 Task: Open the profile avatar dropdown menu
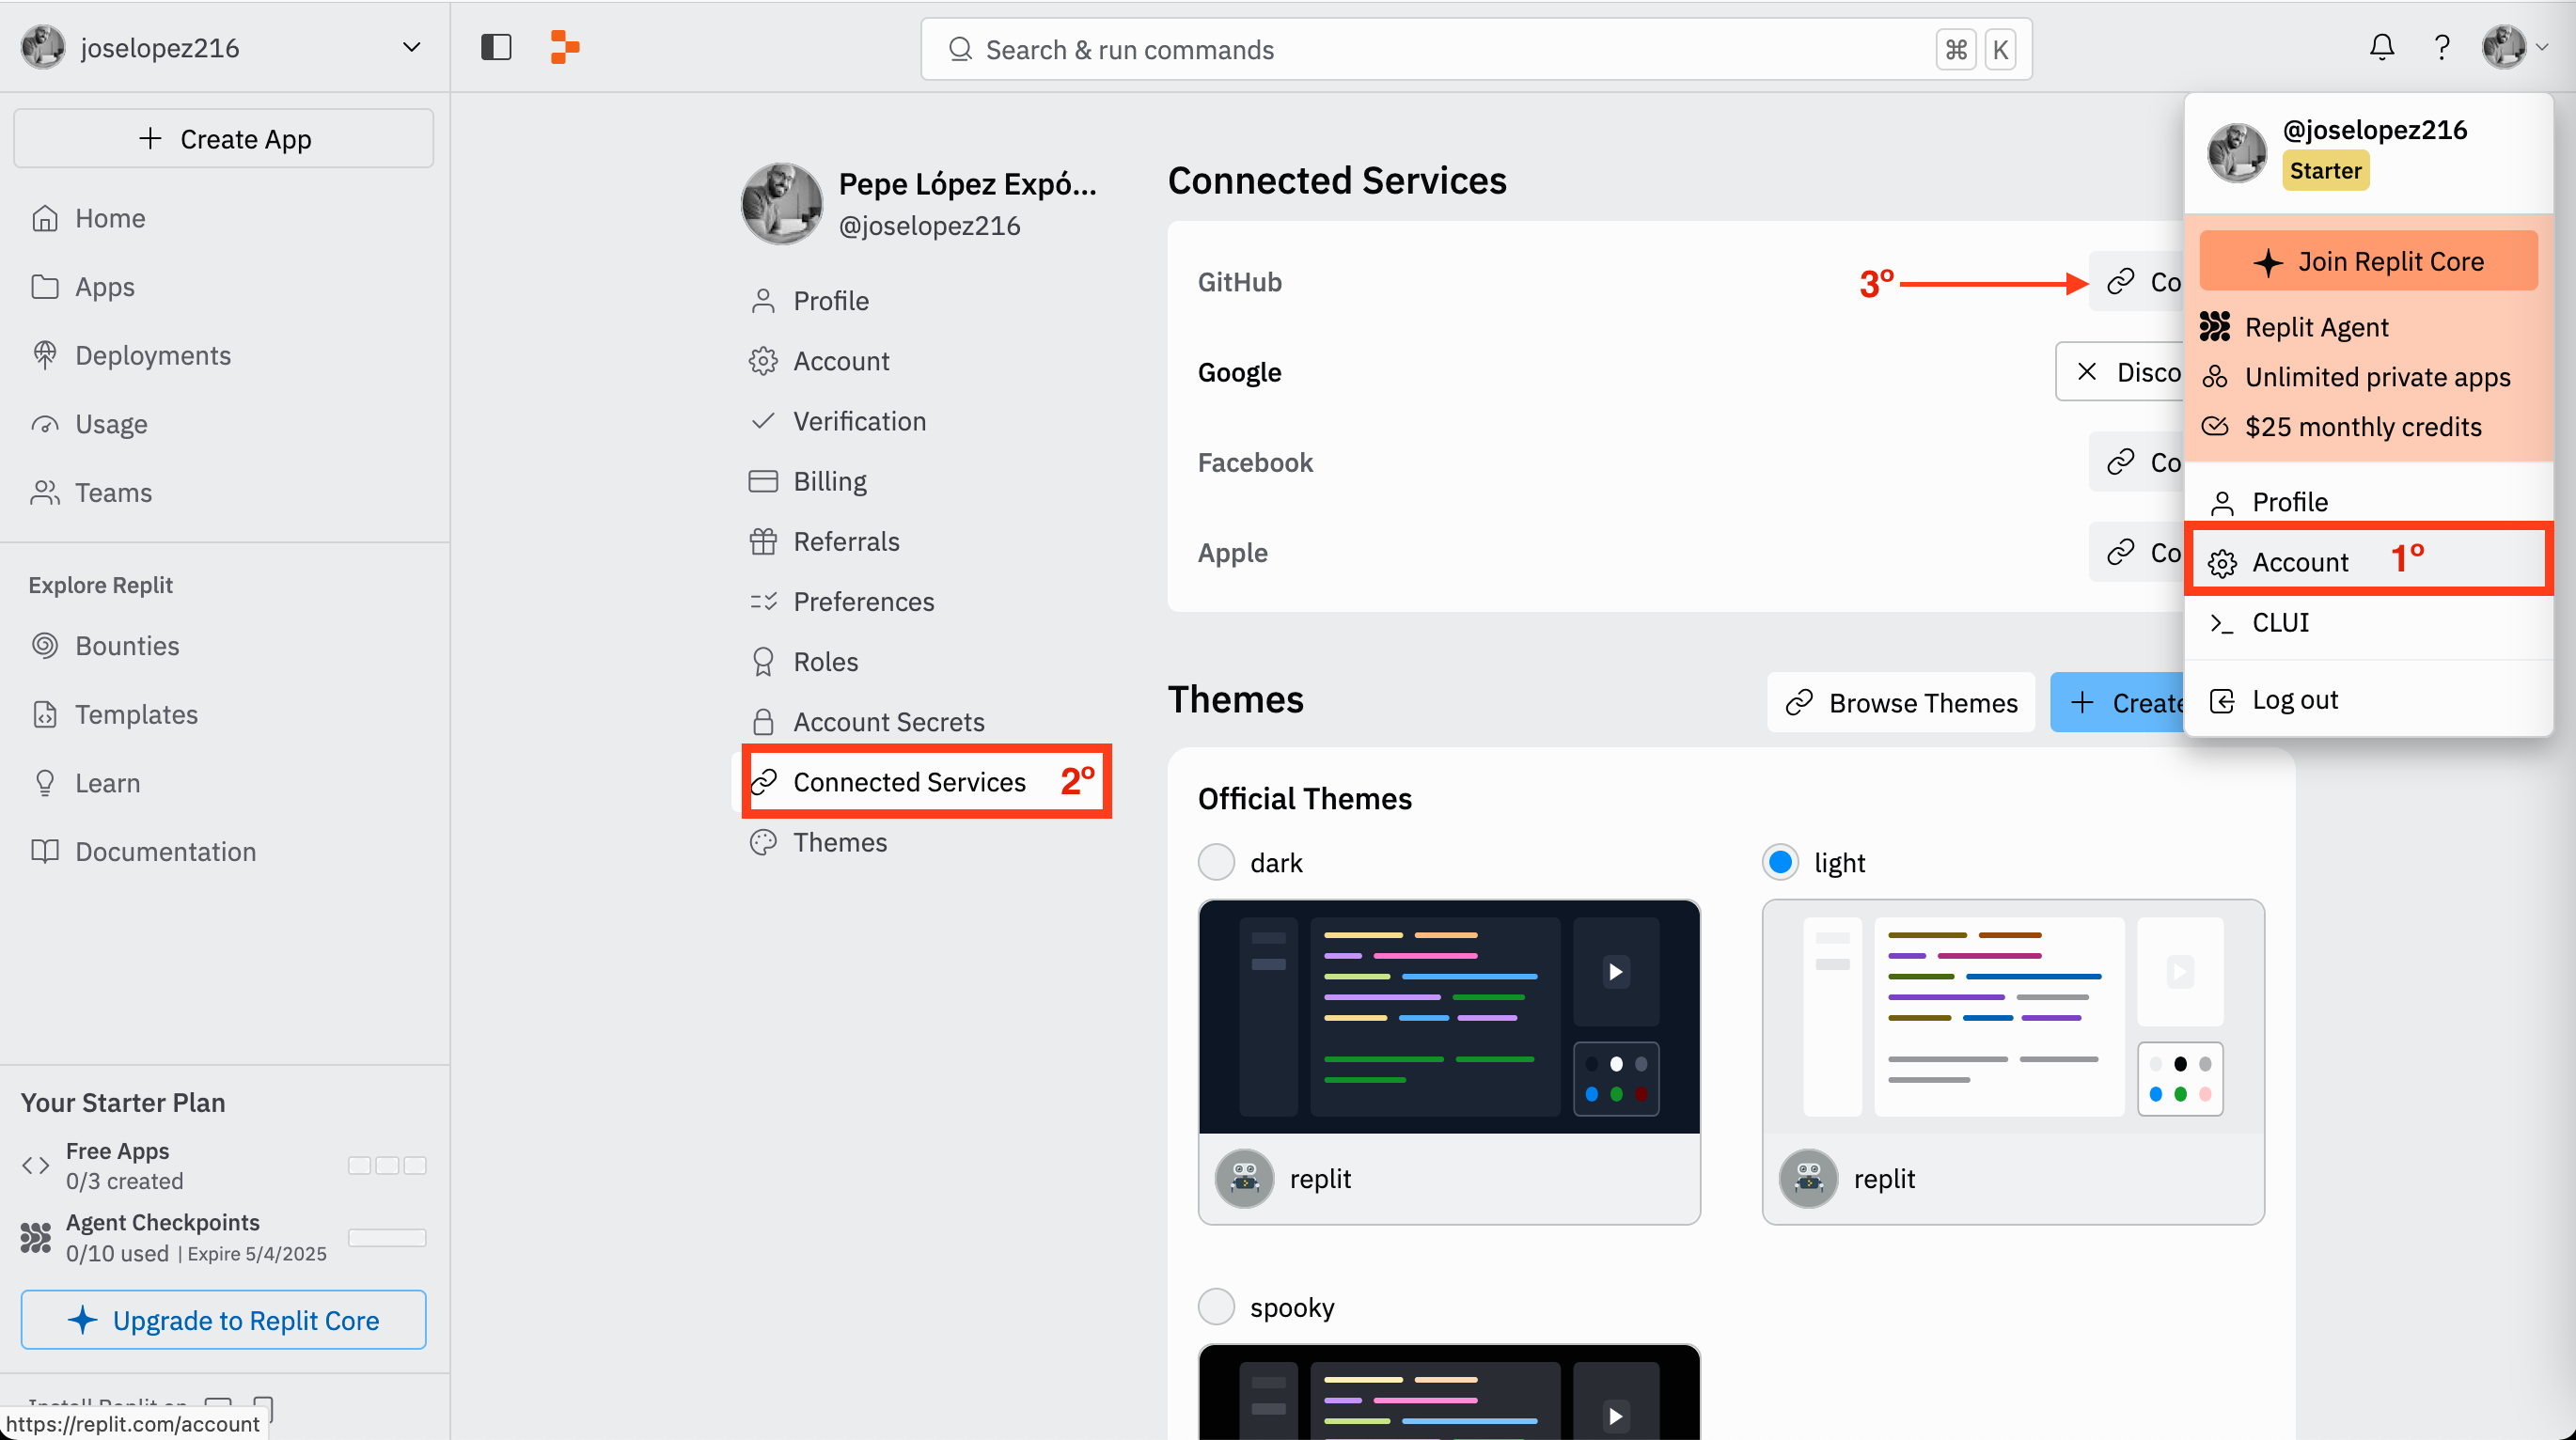[2513, 47]
